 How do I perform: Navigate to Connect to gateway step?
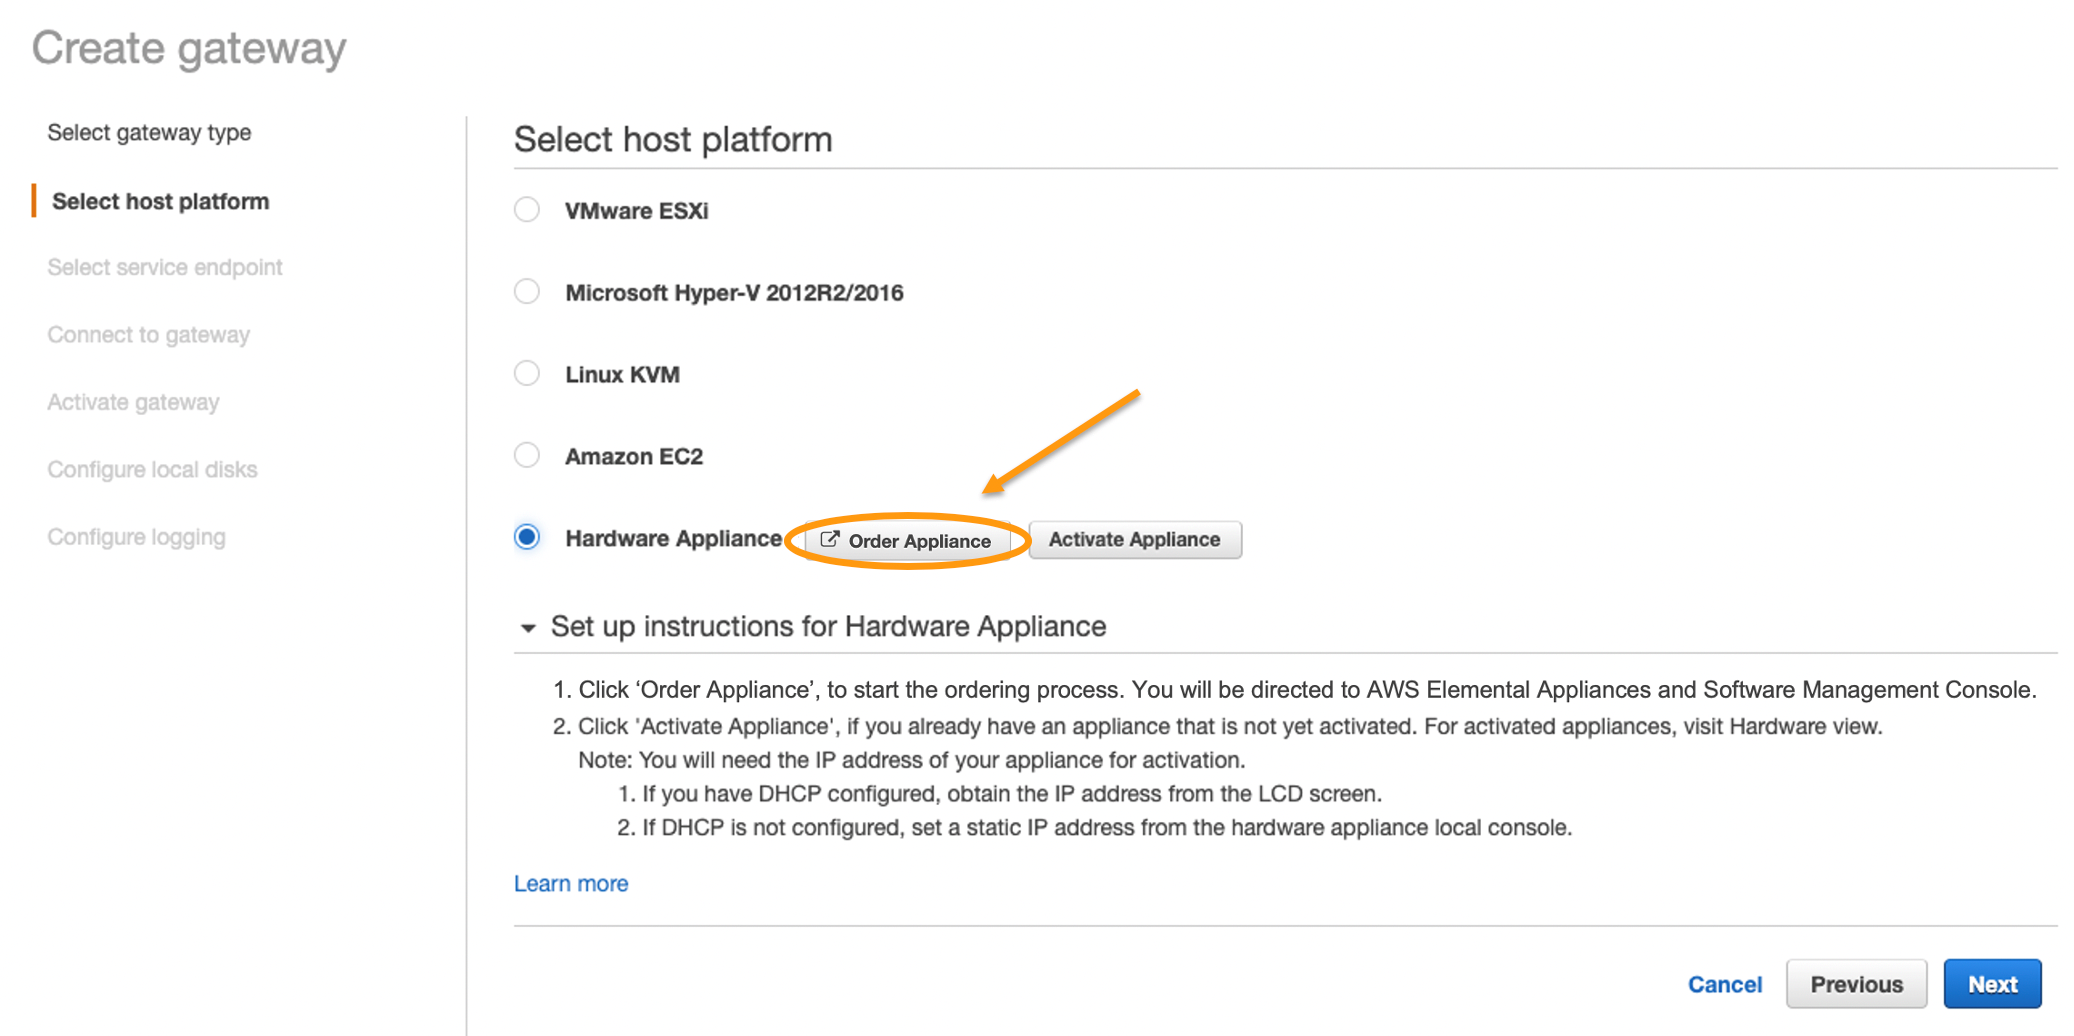(x=148, y=334)
